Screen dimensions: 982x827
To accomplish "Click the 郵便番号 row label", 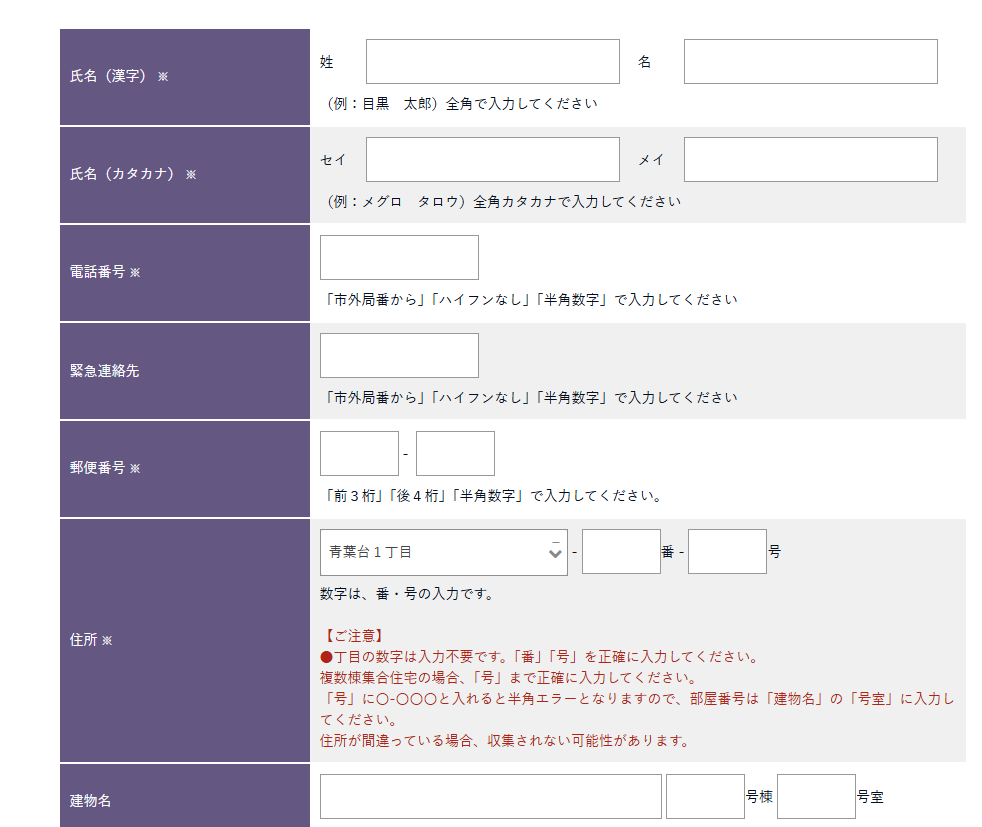I will (98, 468).
